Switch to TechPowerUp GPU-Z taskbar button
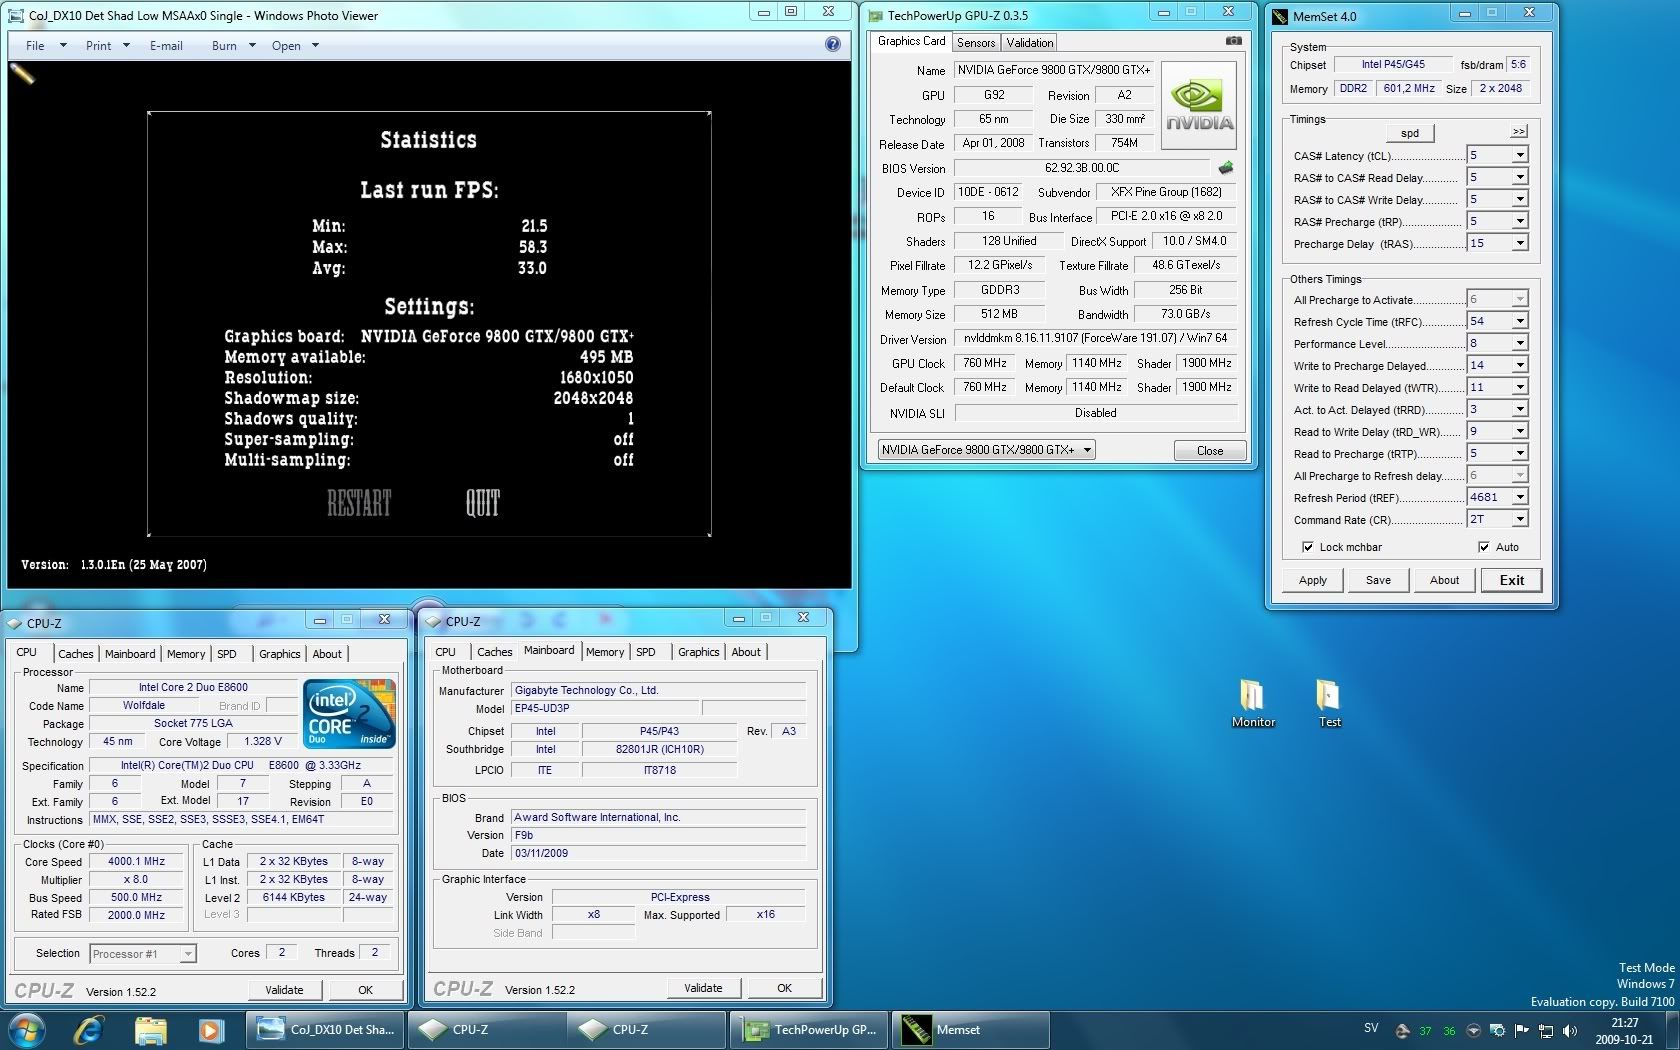This screenshot has height=1050, width=1680. [x=810, y=1030]
